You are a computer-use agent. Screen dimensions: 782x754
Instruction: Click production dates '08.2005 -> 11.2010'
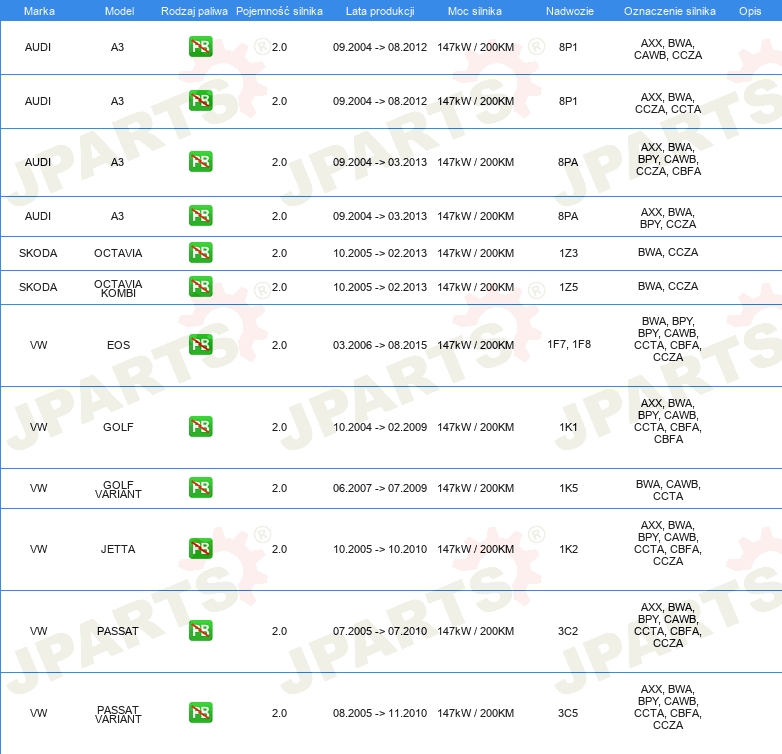pos(380,713)
